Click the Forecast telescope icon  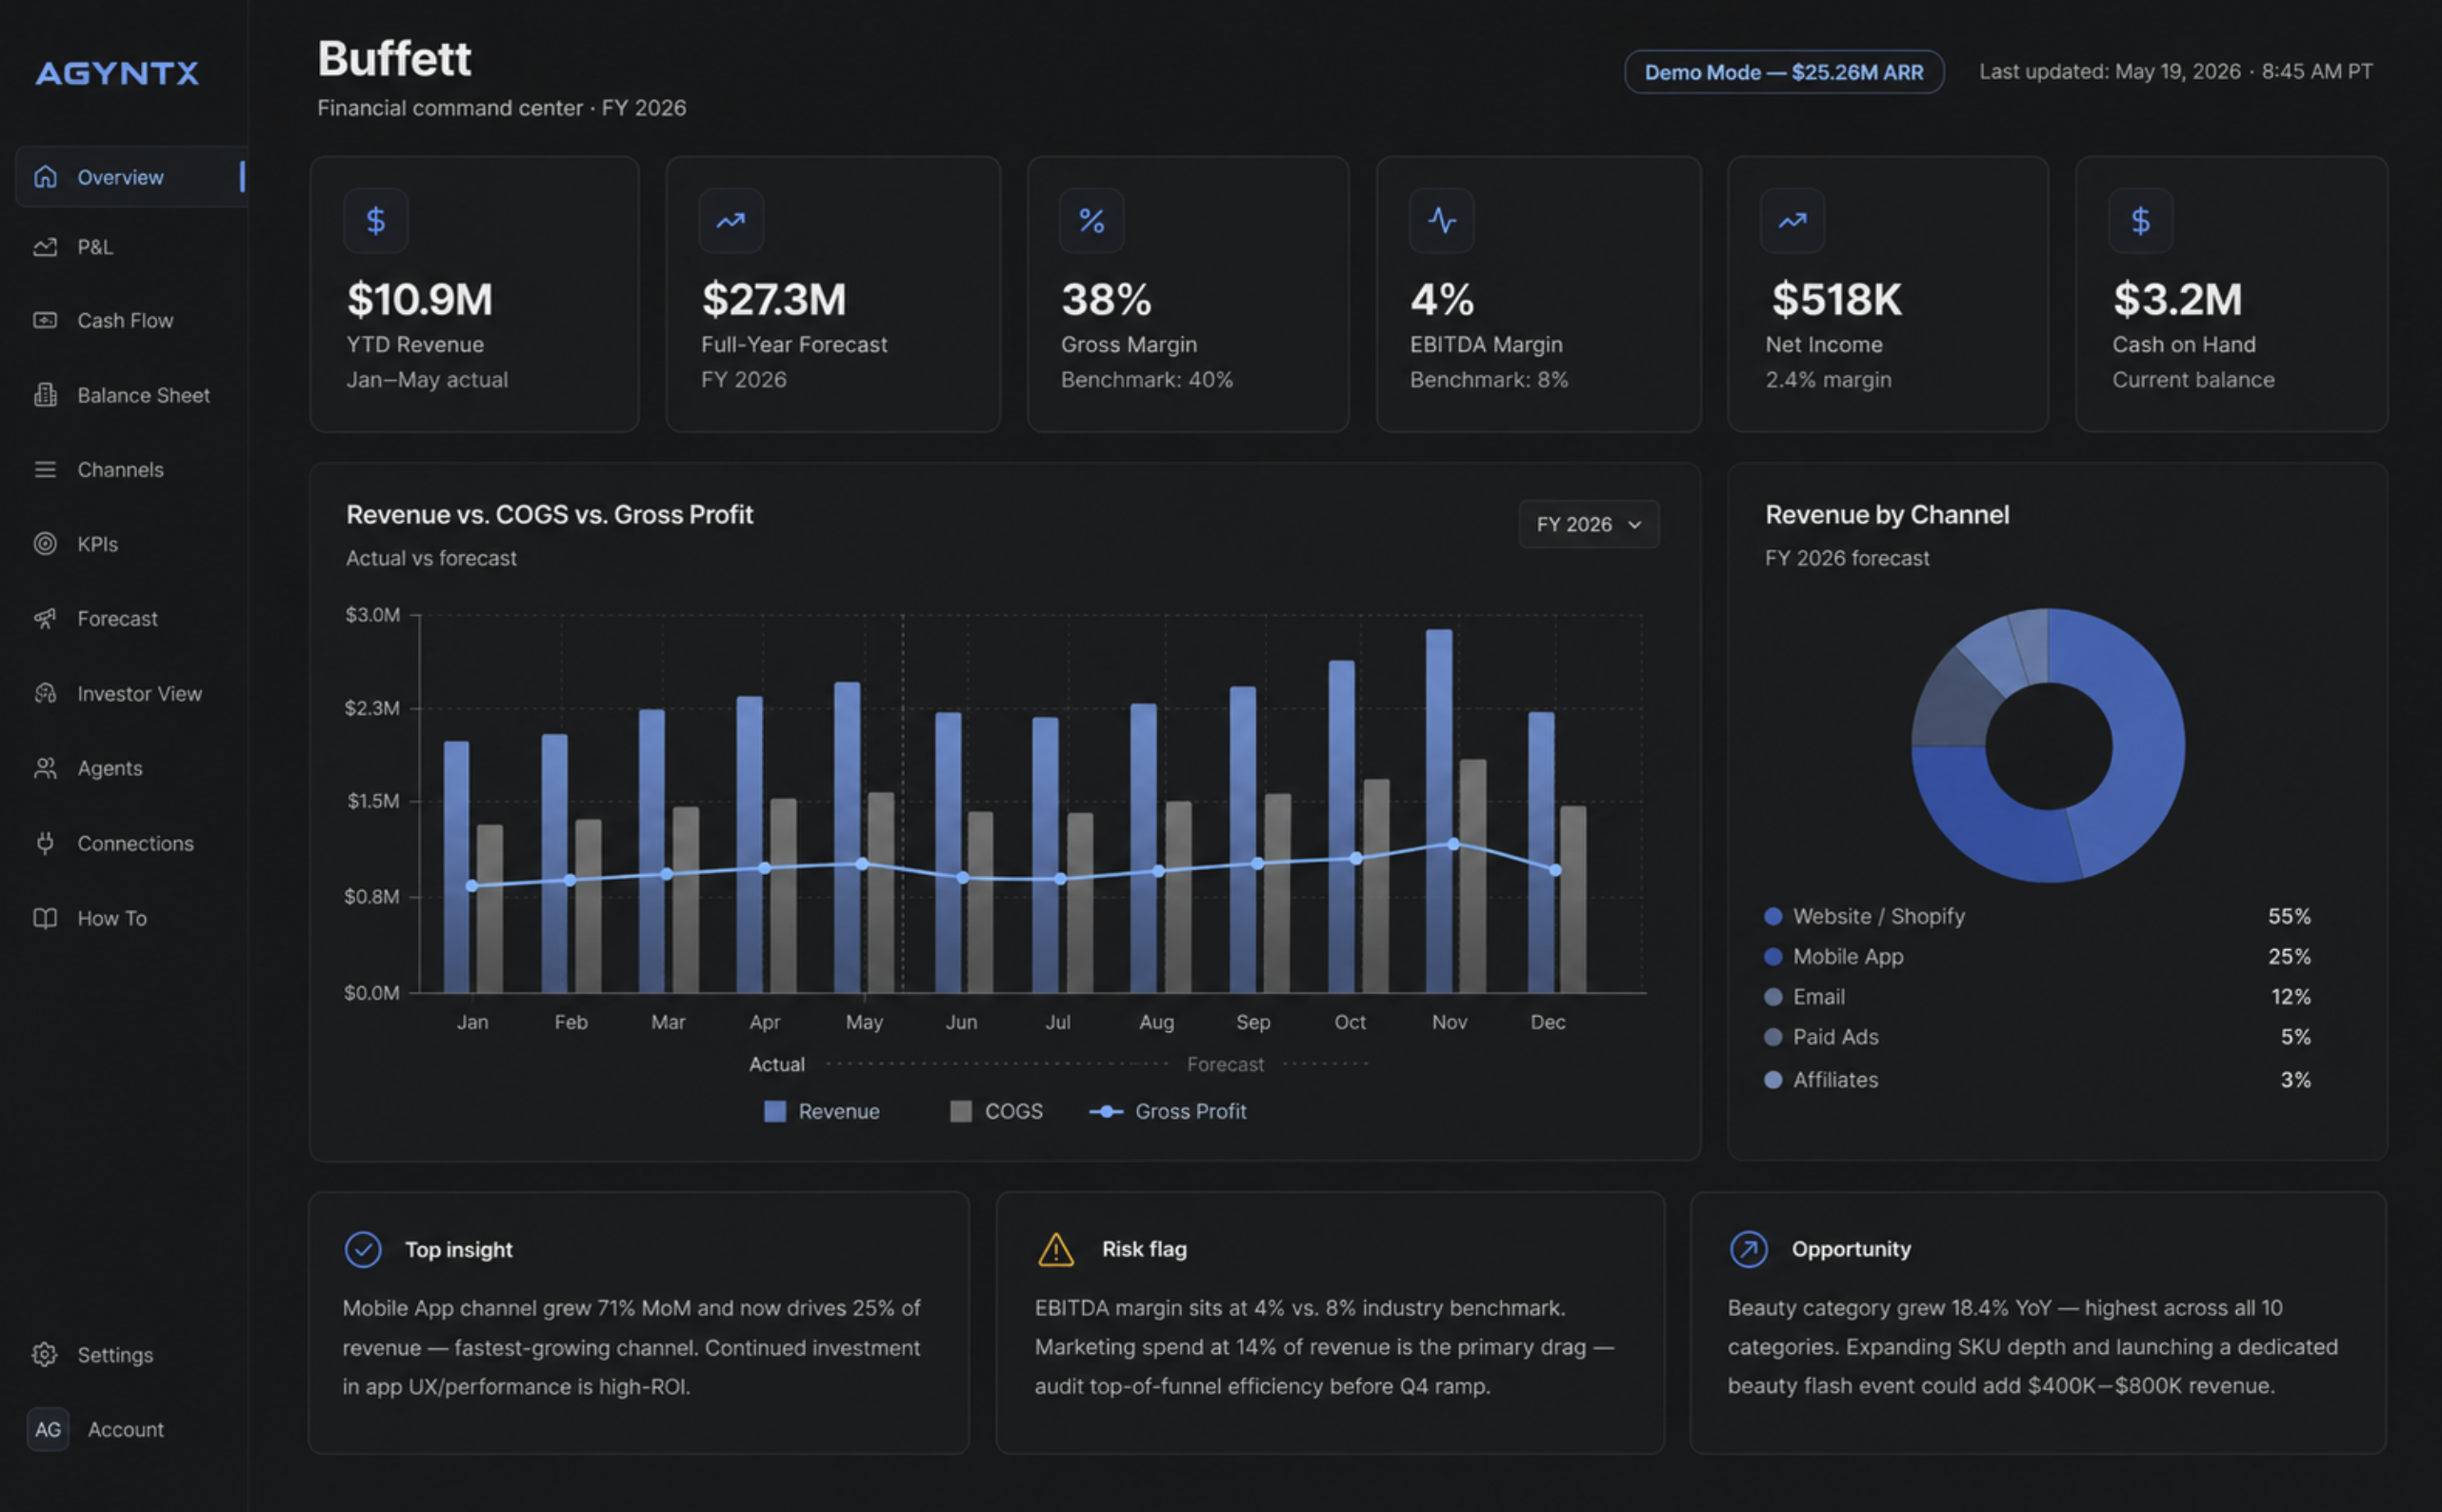coord(45,619)
